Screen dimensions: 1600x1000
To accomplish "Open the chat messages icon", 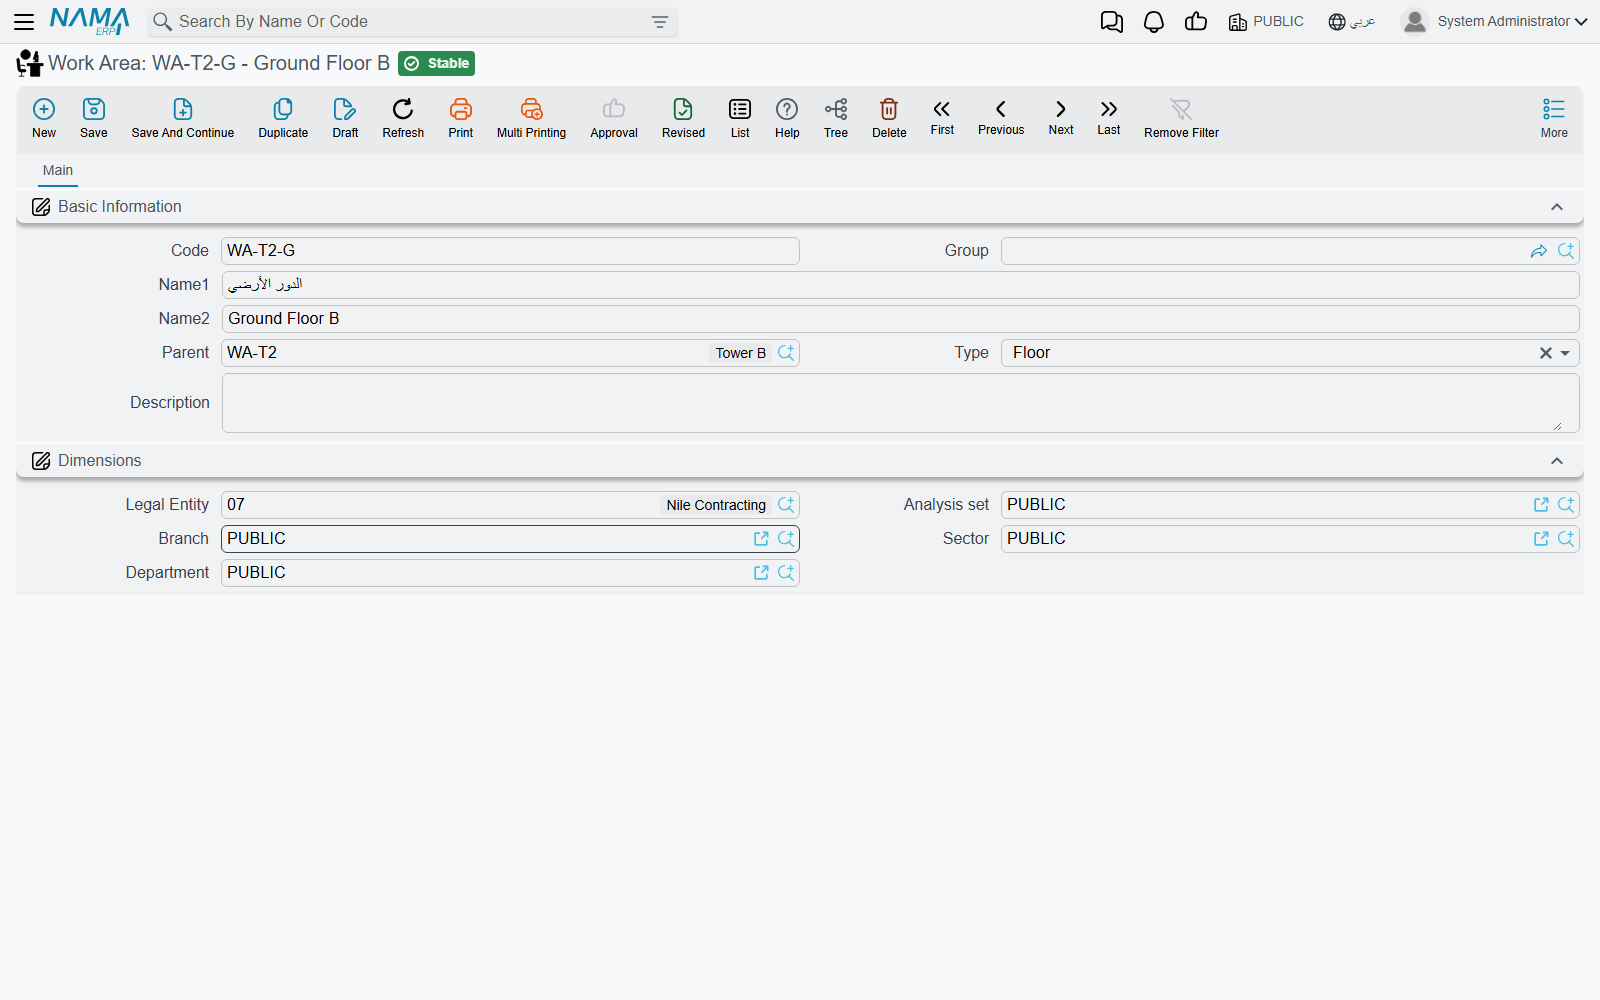I will tap(1112, 22).
